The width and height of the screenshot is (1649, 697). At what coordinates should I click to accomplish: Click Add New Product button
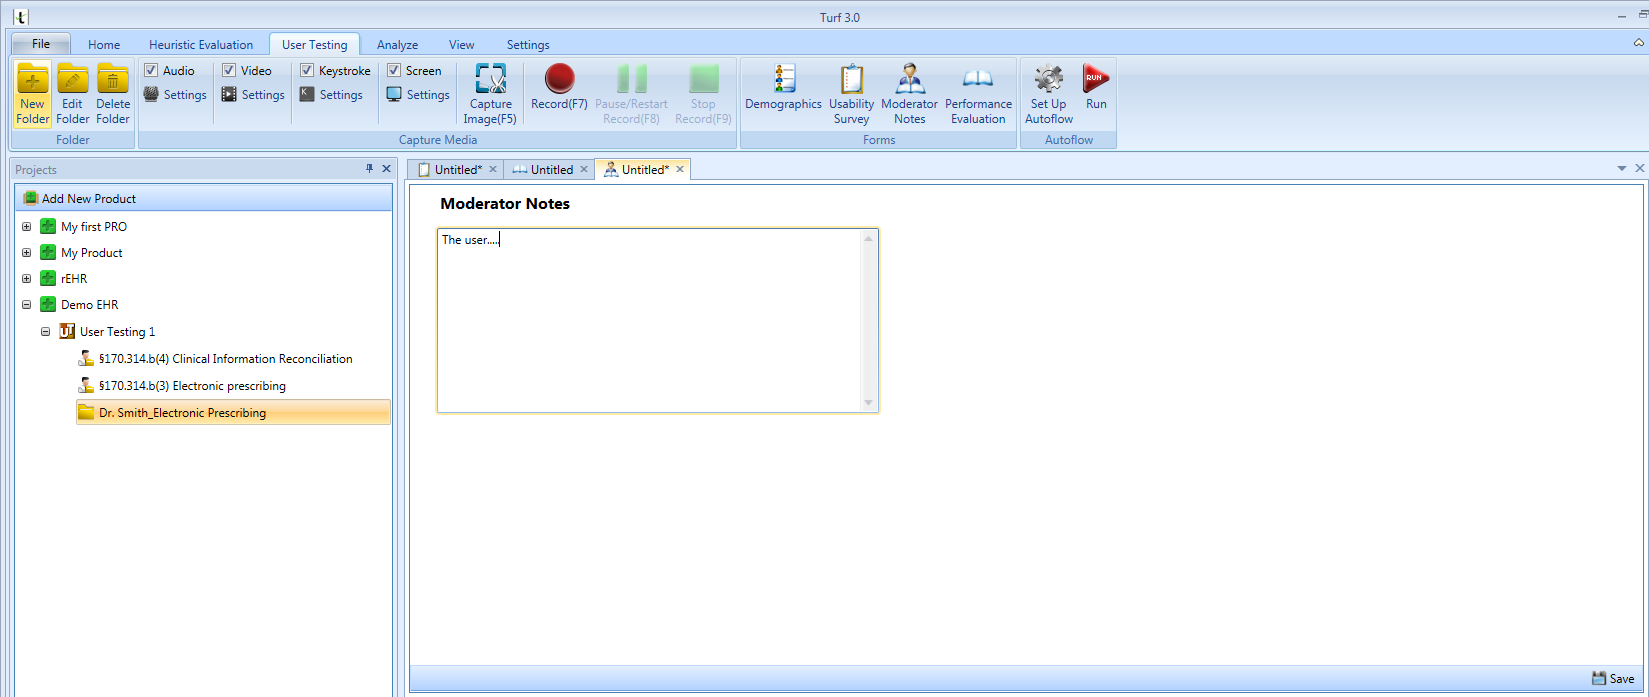[x=88, y=199]
